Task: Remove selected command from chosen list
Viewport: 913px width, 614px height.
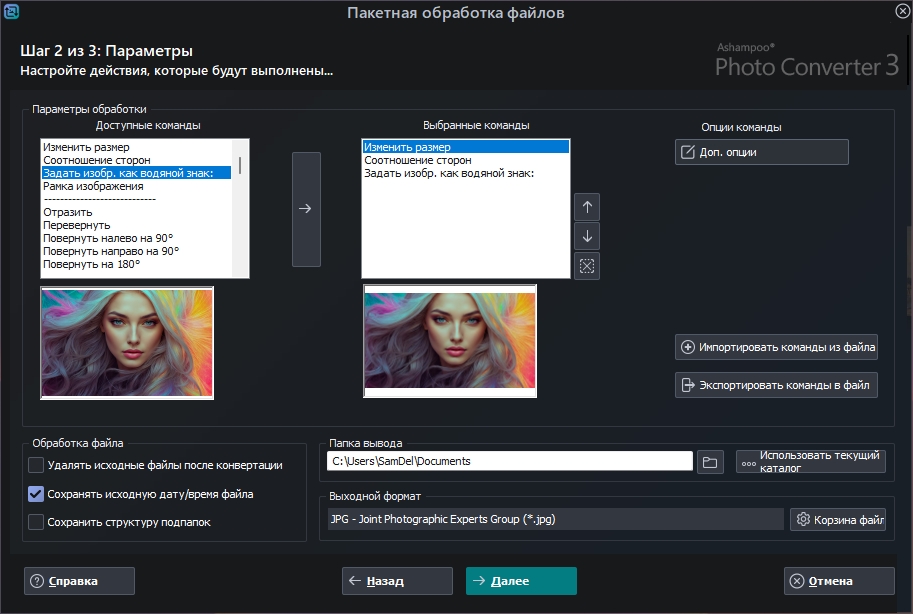Action: [x=587, y=266]
